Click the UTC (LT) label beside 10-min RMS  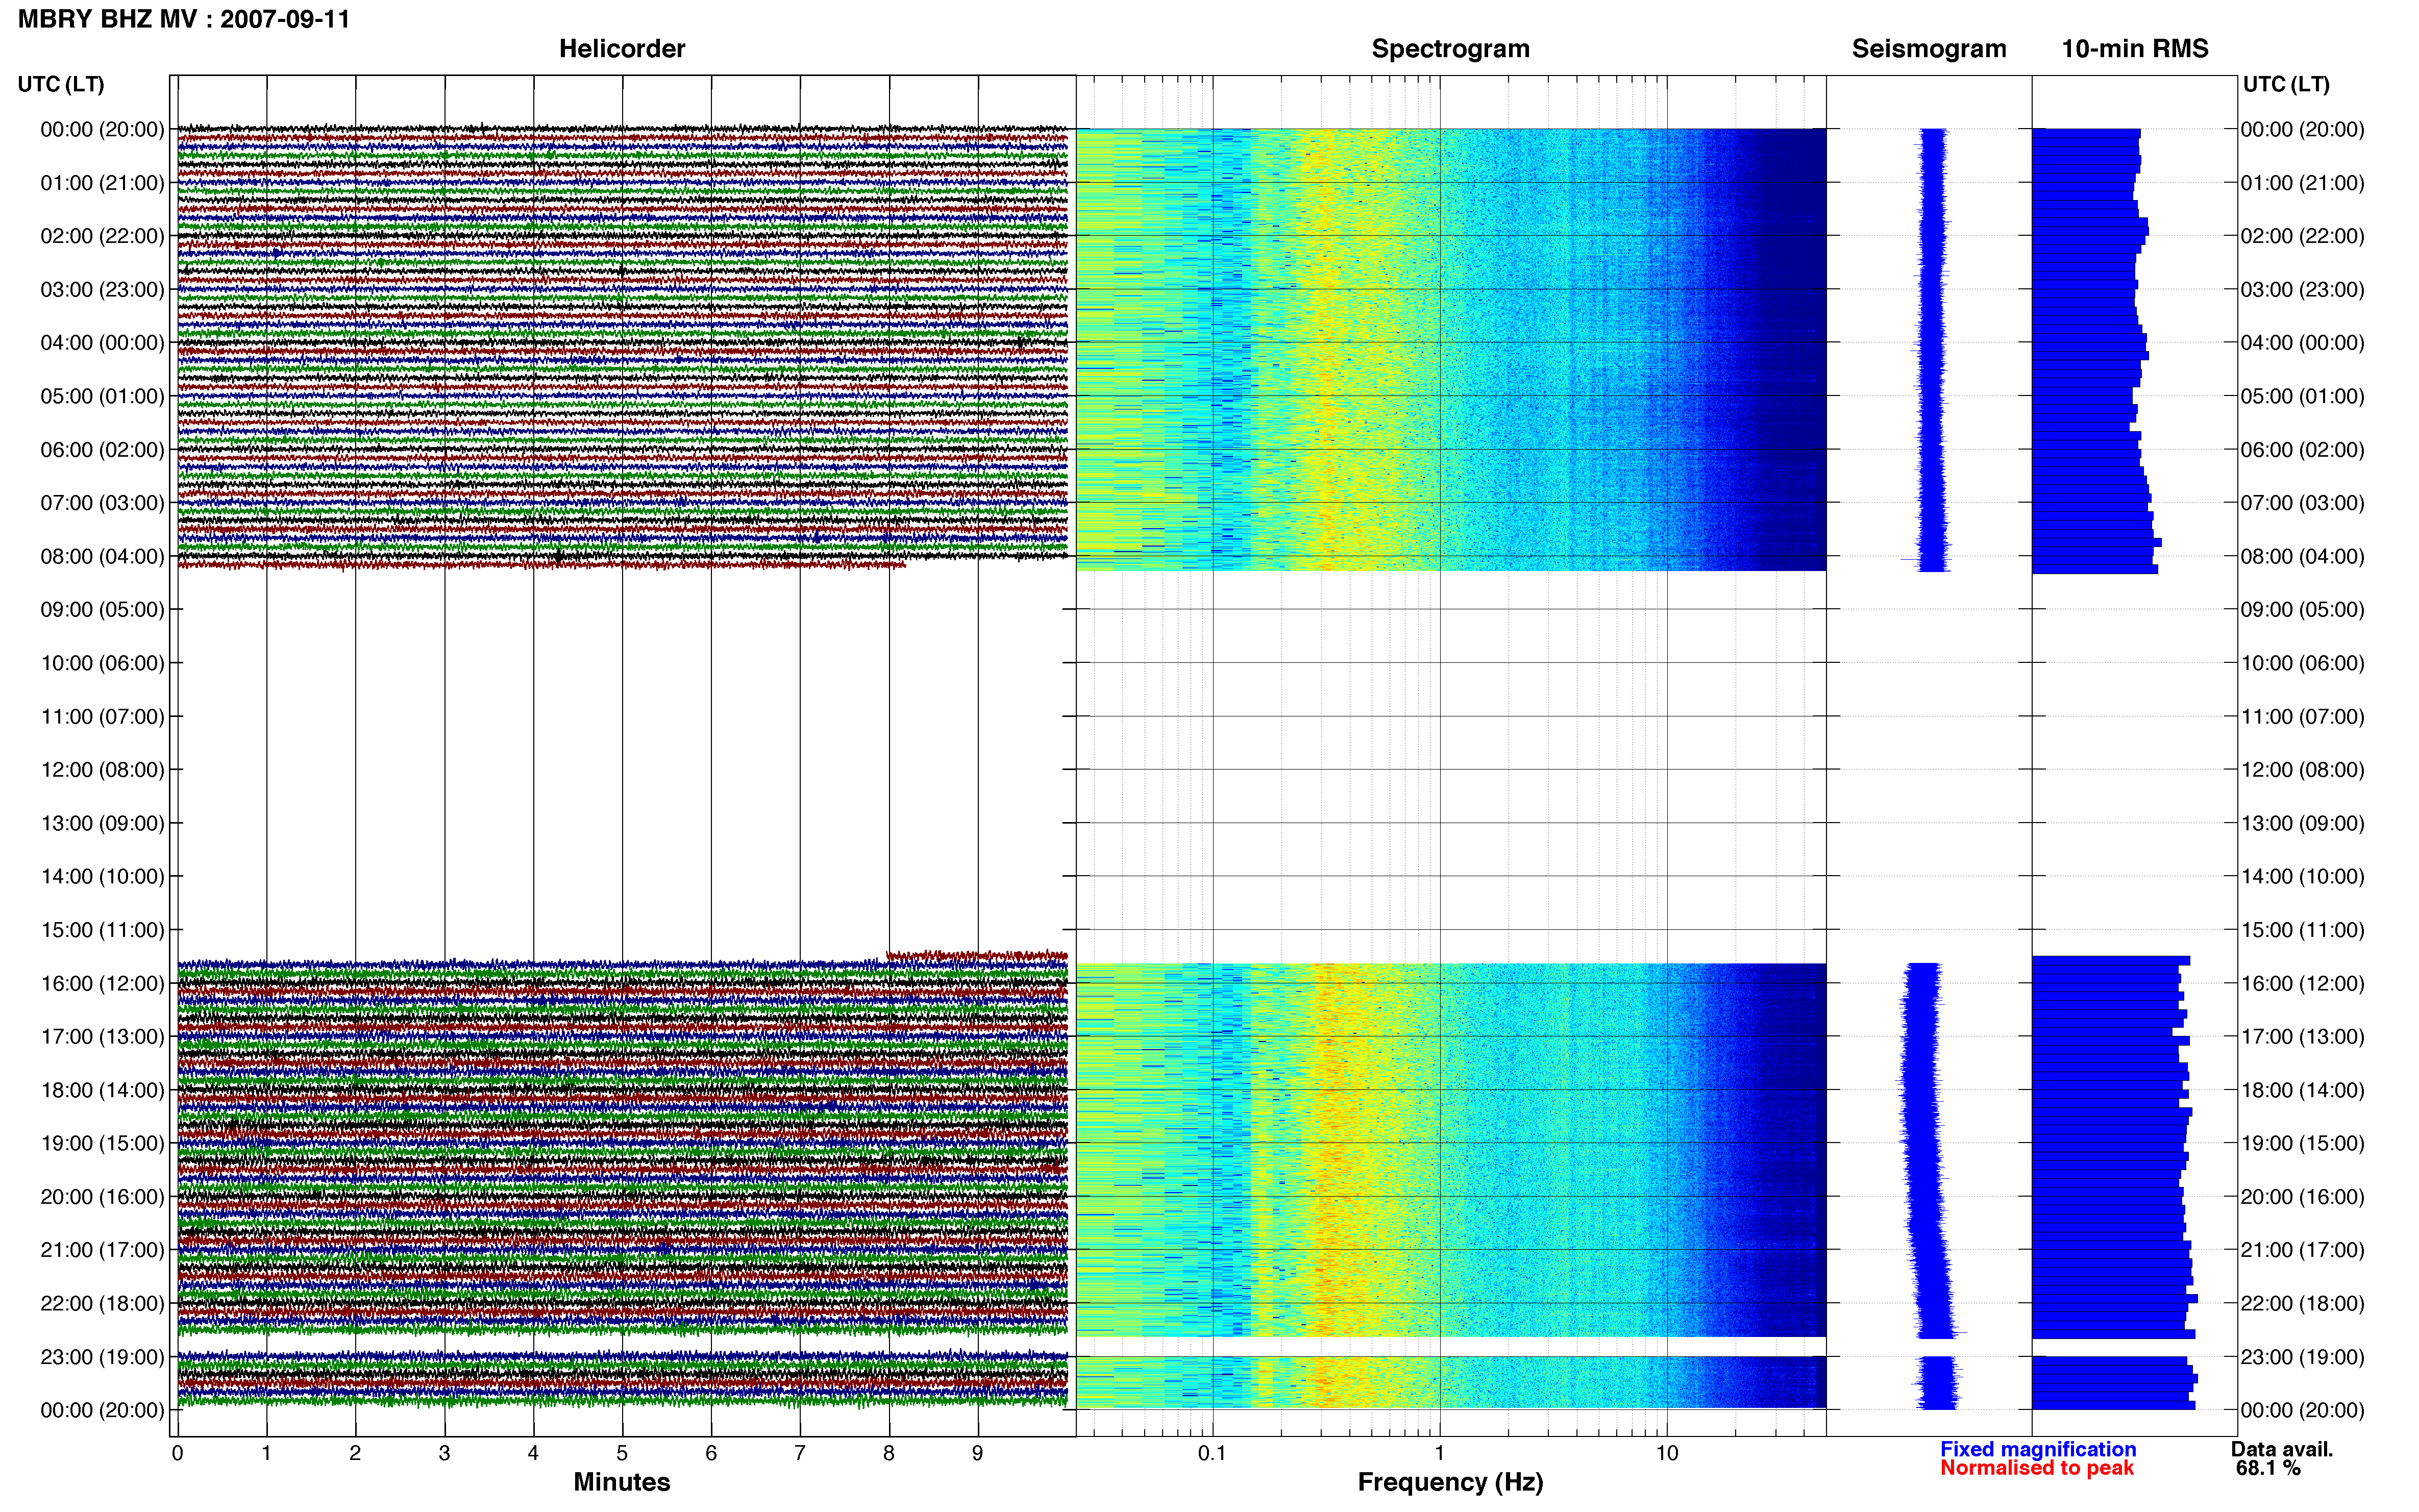pyautogui.click(x=2286, y=84)
